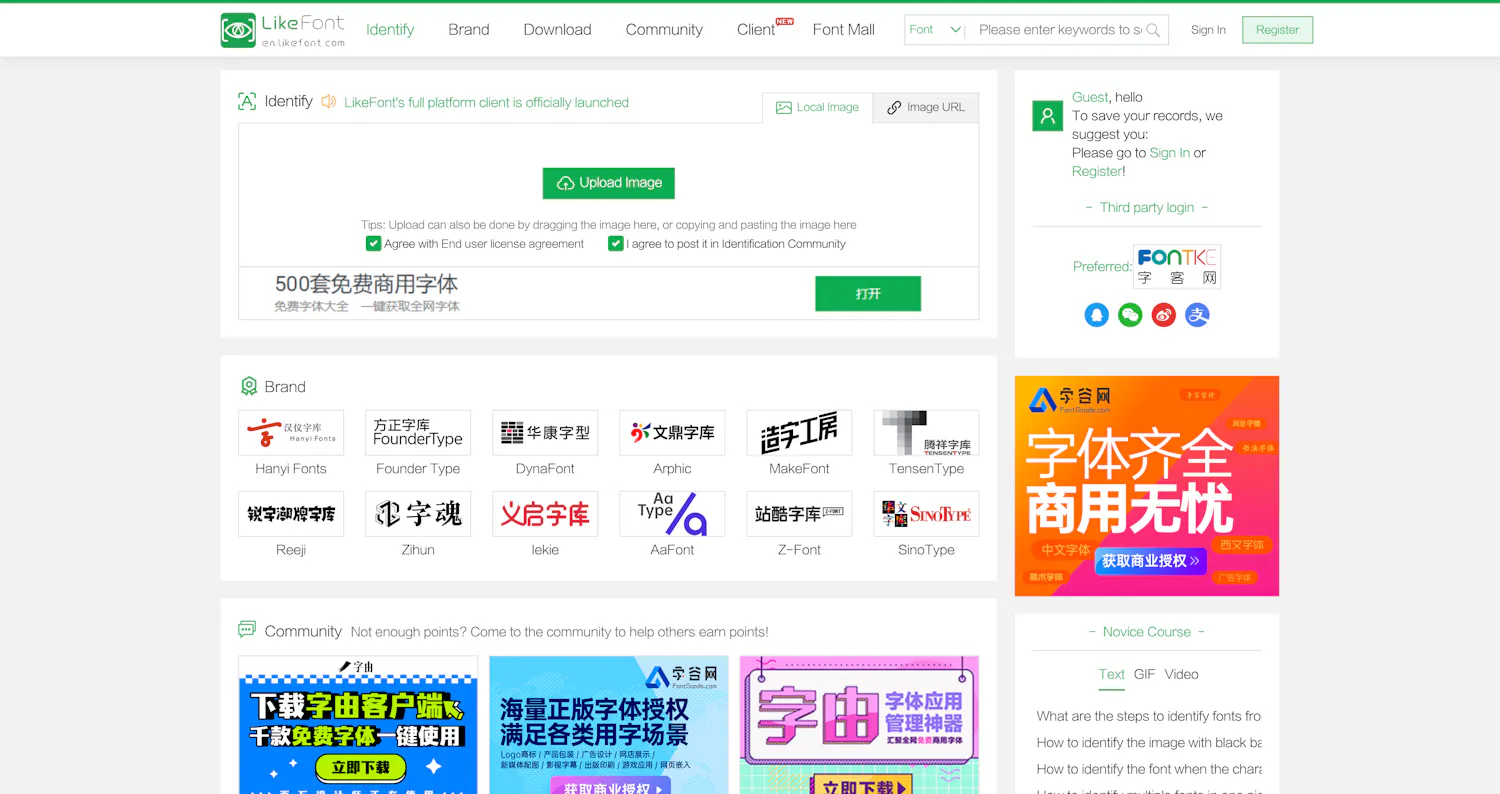Open the FontGoods orange ad banner
Image resolution: width=1500 pixels, height=794 pixels.
tap(1147, 486)
